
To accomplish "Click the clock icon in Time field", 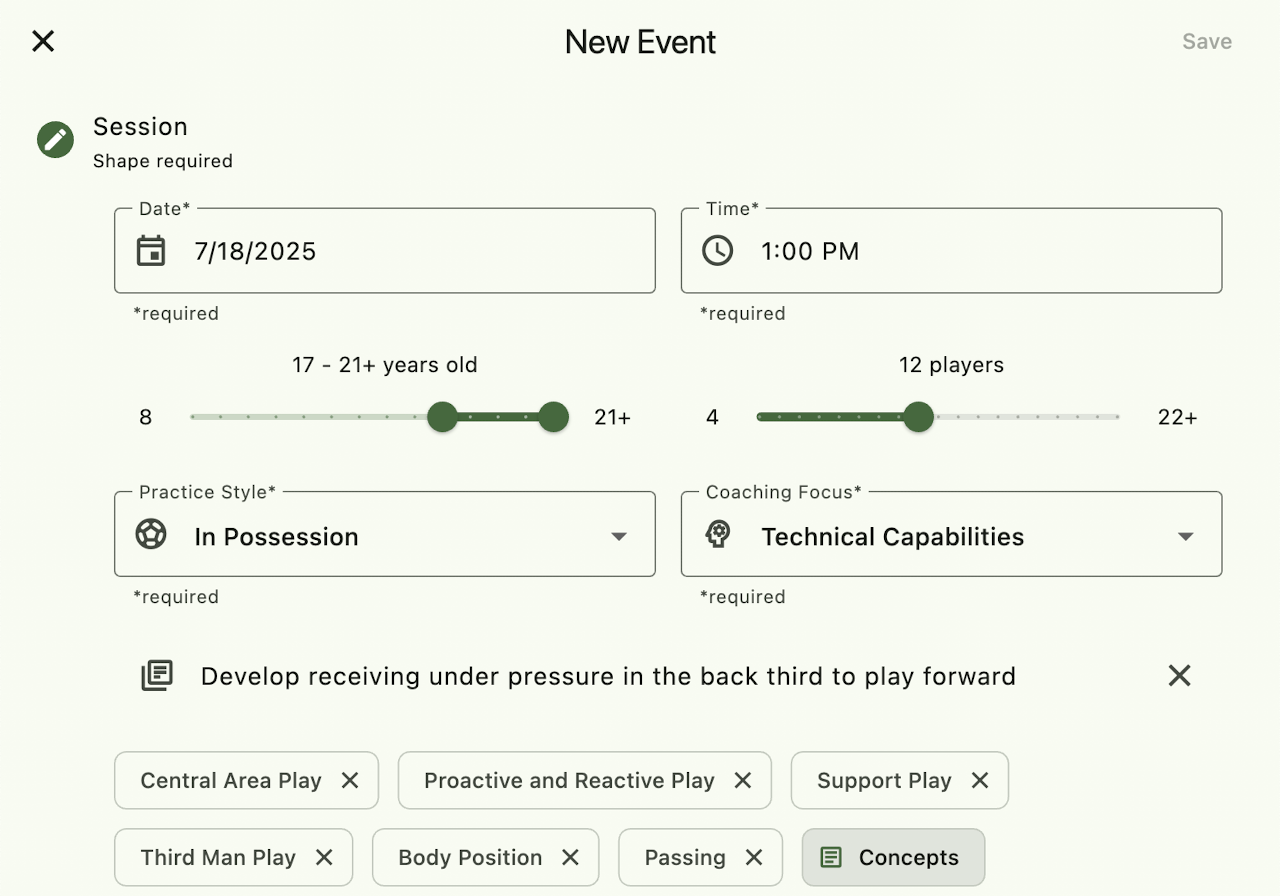I will [717, 250].
